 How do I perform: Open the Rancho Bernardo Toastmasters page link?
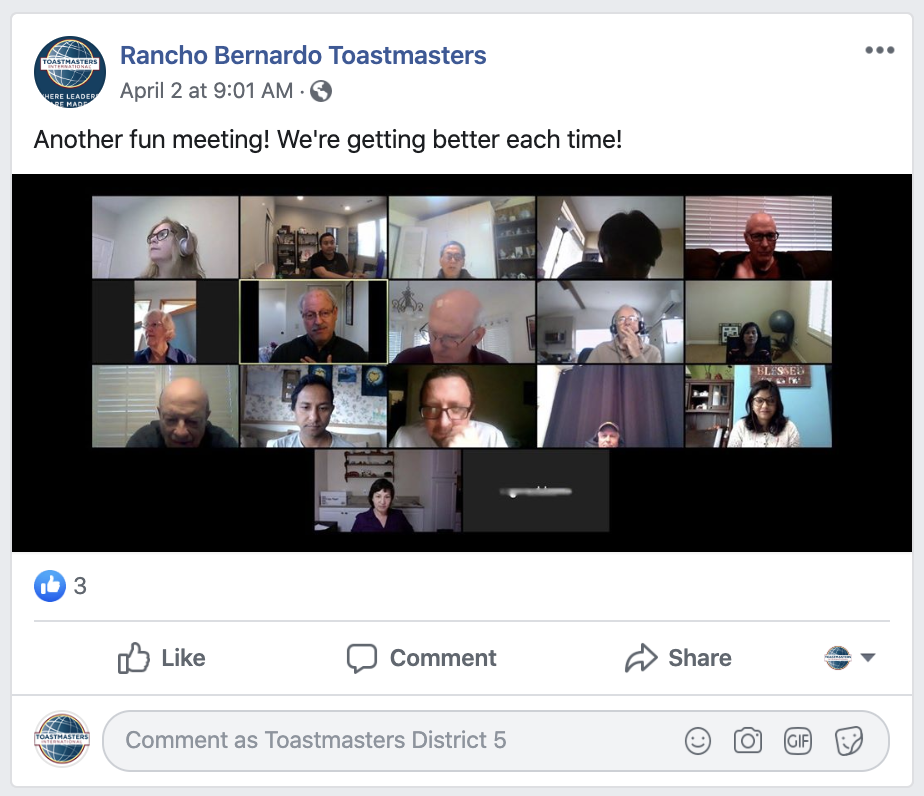pos(303,55)
